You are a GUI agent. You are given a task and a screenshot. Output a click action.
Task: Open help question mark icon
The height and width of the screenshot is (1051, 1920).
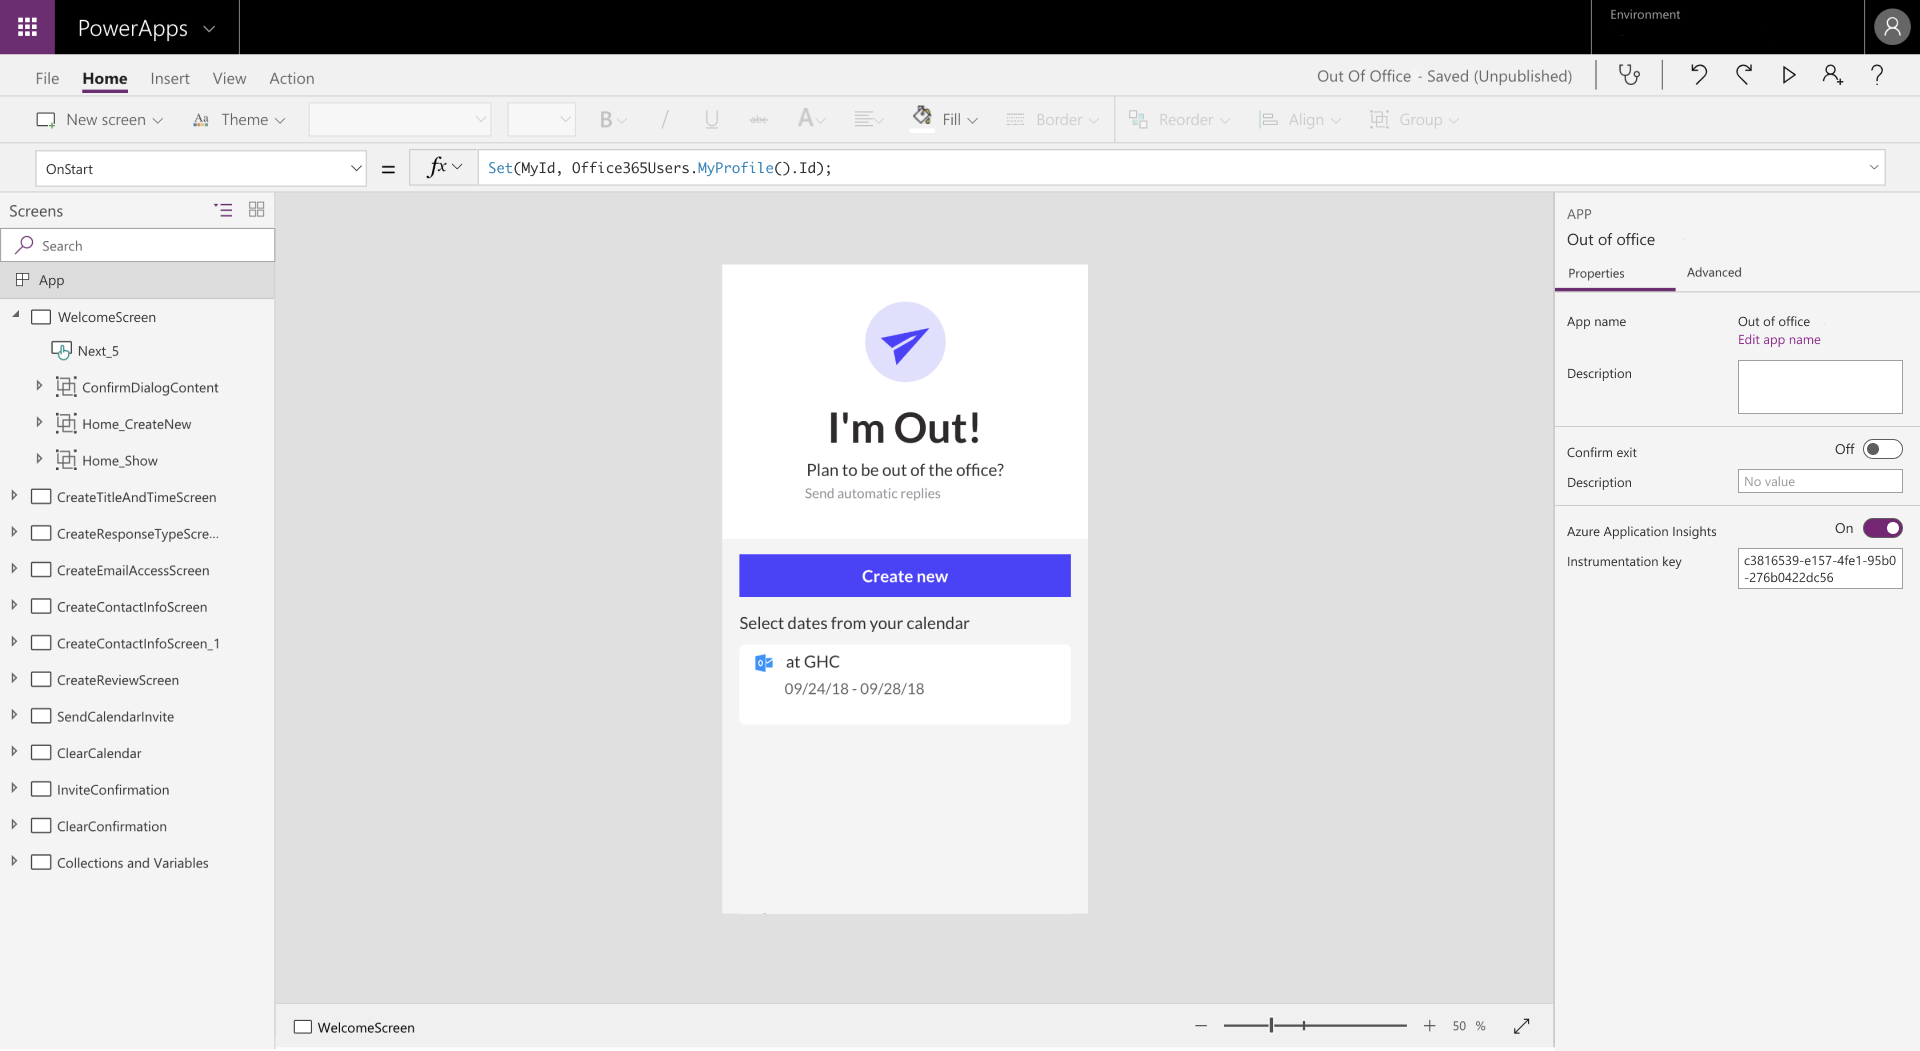(x=1877, y=75)
